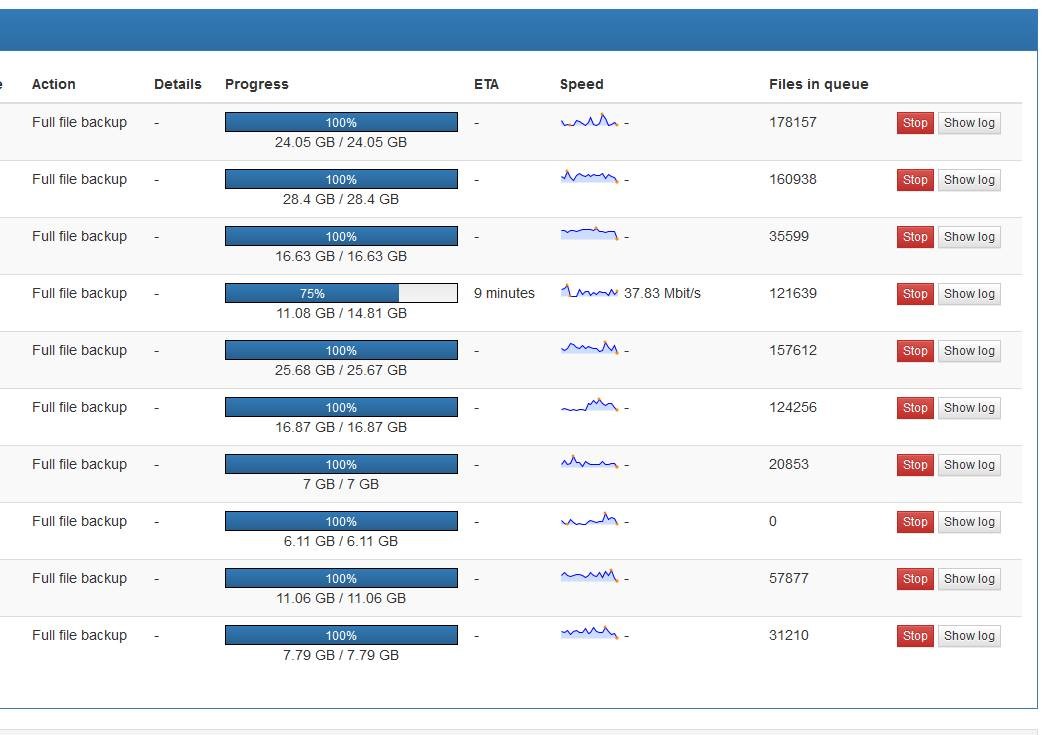Click the '9 minutes' ETA value
Viewport: 1043px width, 735px height.
504,293
